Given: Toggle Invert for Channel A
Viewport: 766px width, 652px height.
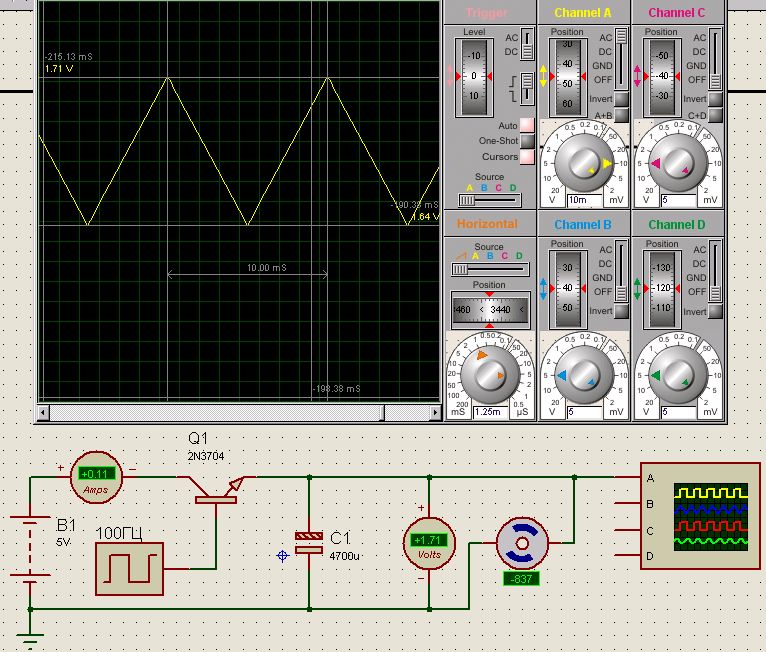Looking at the screenshot, I should (621, 100).
